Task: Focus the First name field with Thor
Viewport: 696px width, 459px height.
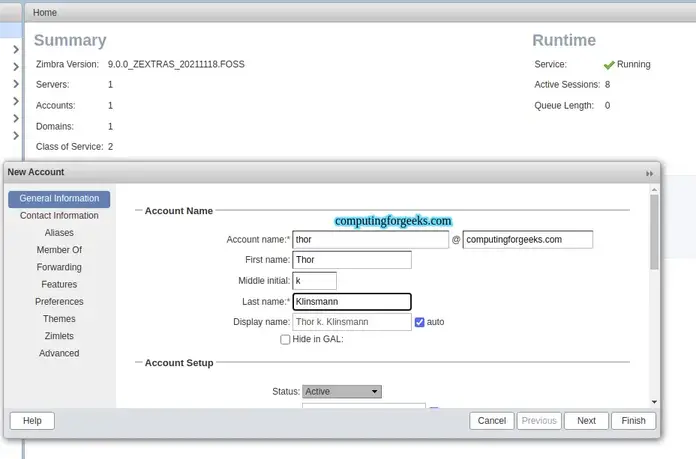Action: point(352,260)
